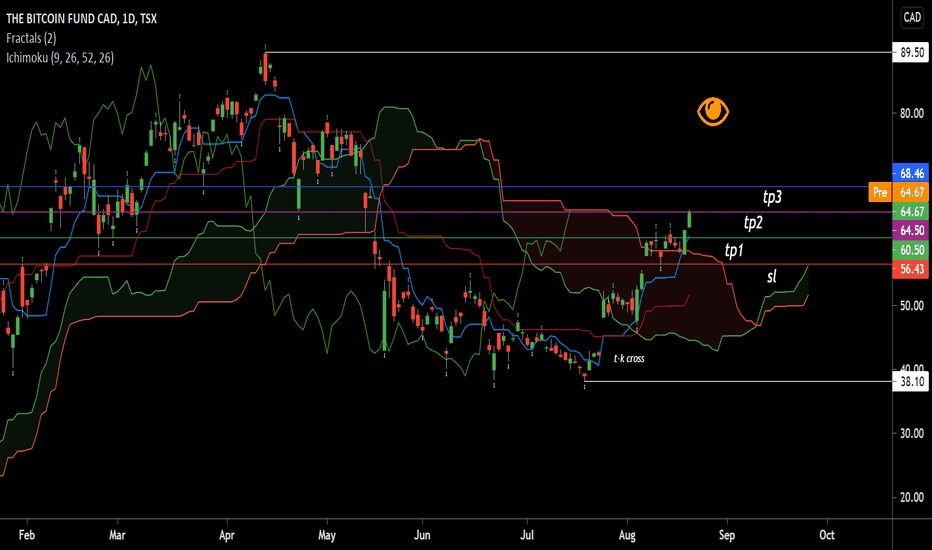Select the May label on time axis
This screenshot has width=932, height=550.
click(327, 535)
